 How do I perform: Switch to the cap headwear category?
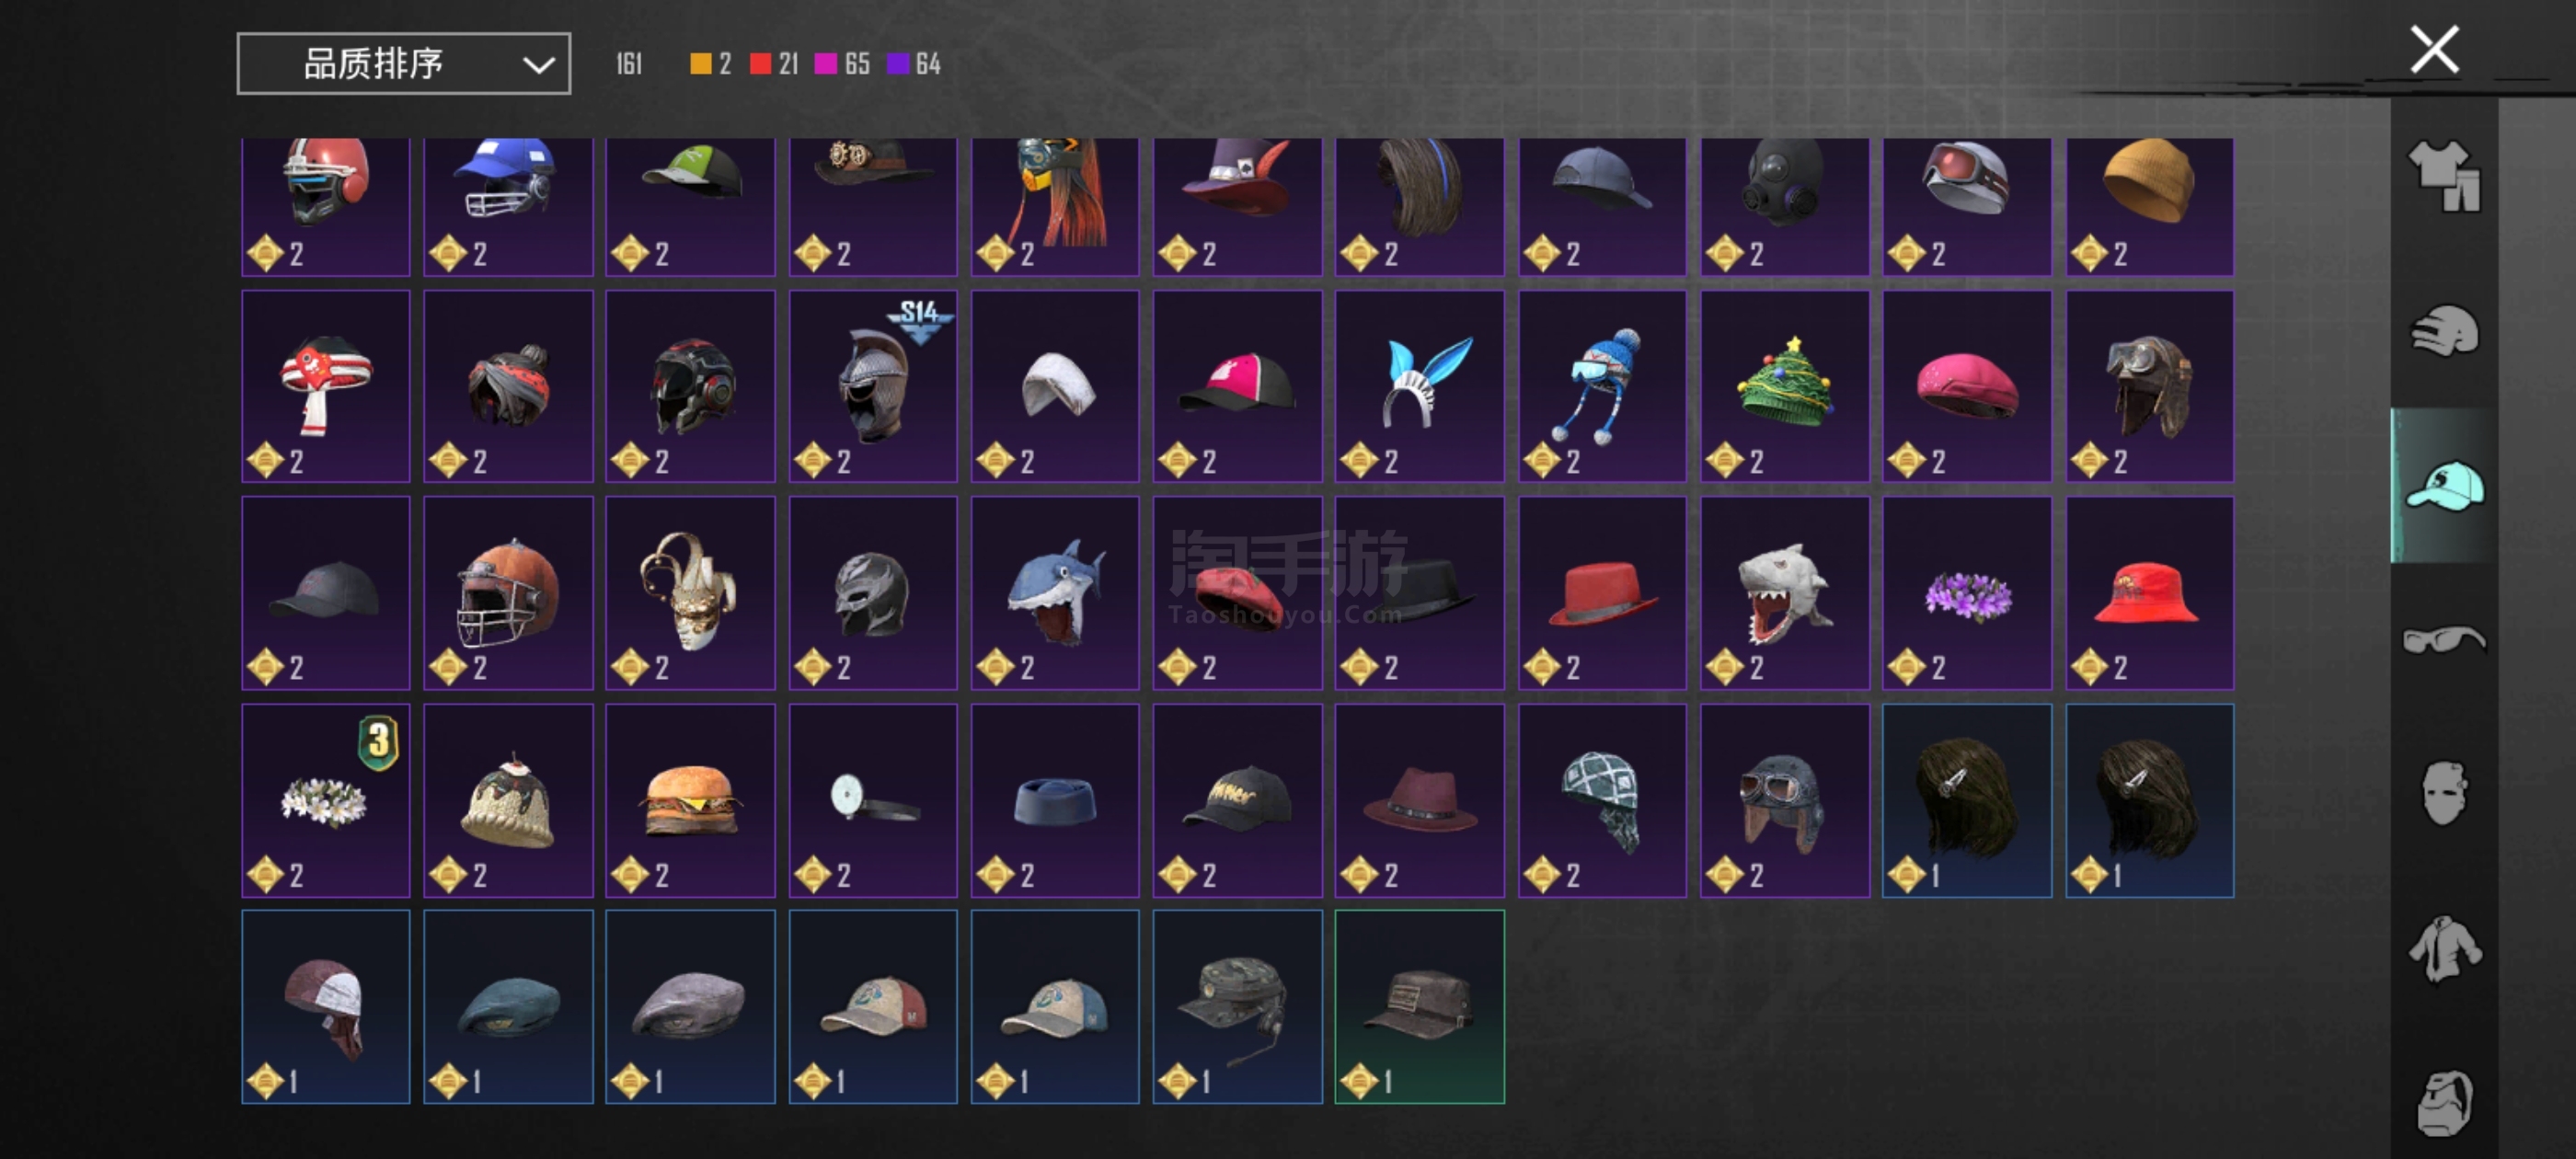tap(2444, 485)
